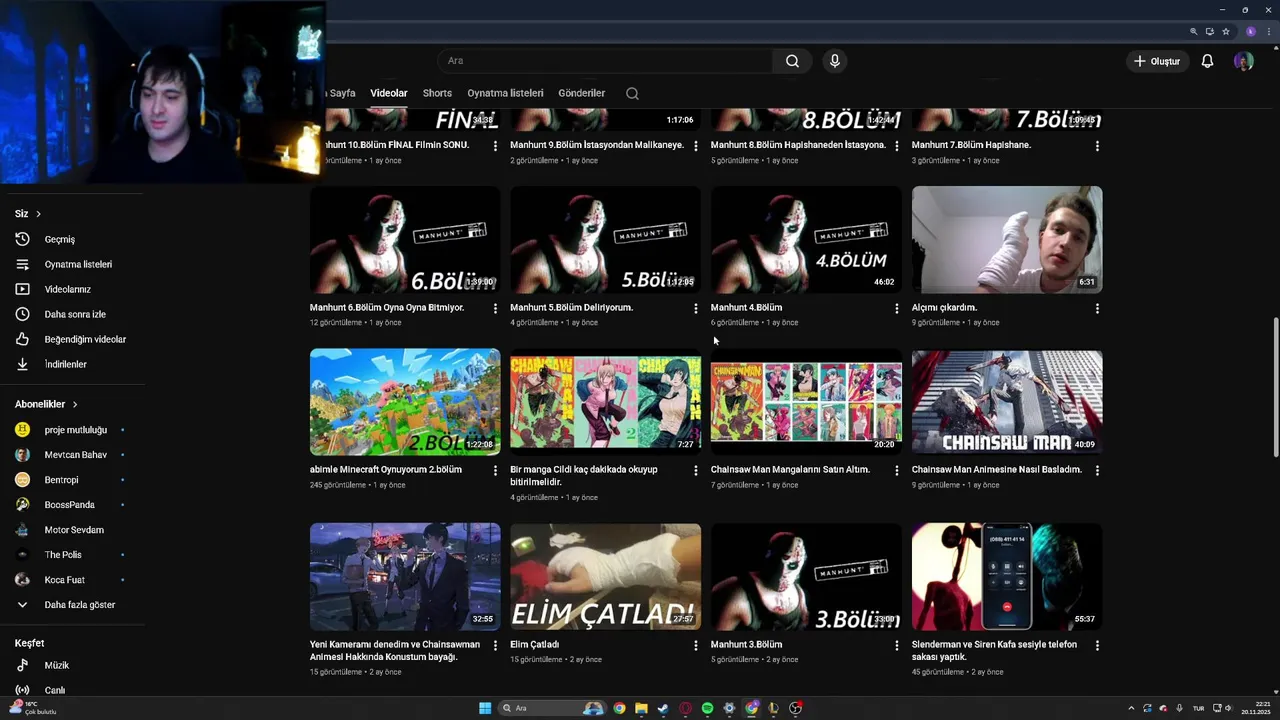Open options menu for Manhunt 10.Bölüm FİNAL
The image size is (1280, 720).
click(x=495, y=146)
